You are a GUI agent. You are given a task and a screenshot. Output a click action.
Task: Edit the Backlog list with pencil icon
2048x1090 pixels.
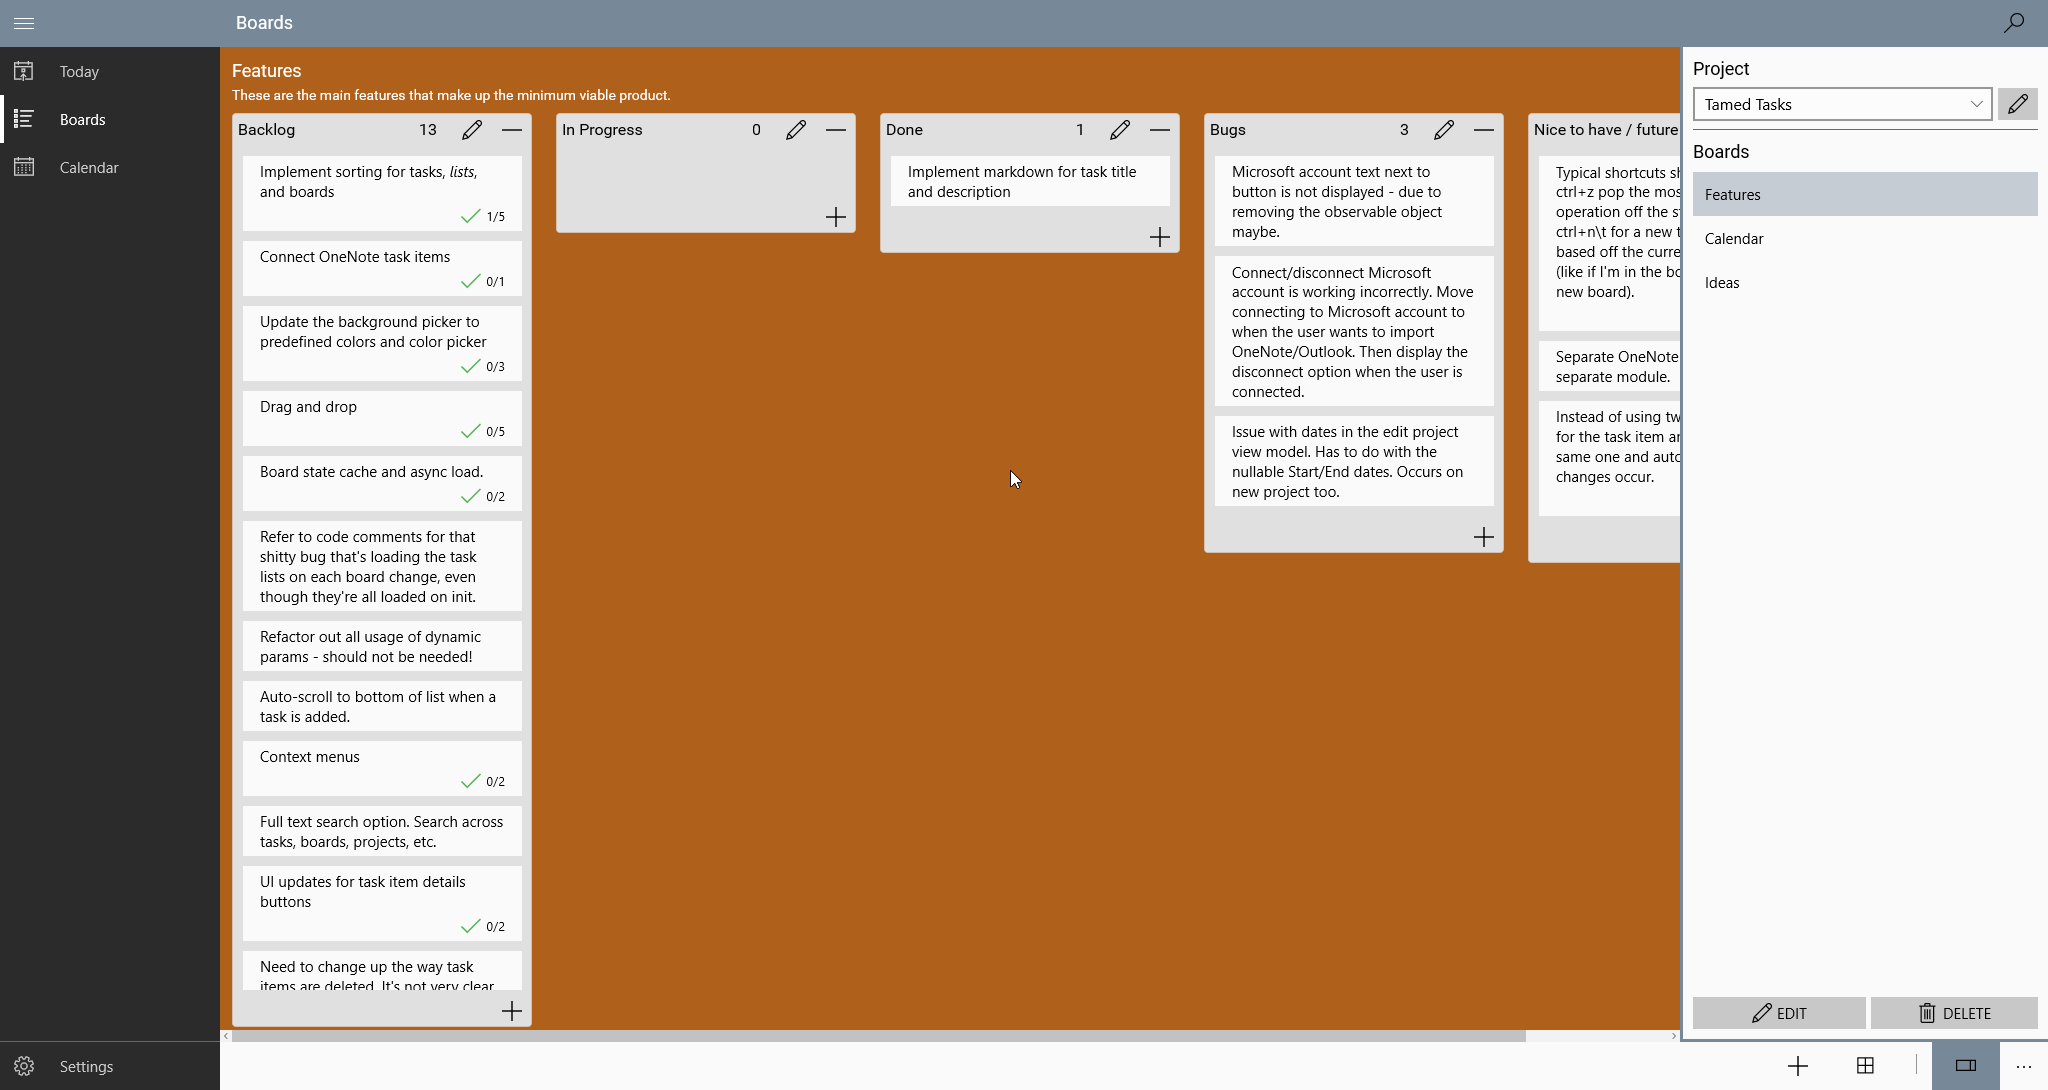tap(472, 130)
